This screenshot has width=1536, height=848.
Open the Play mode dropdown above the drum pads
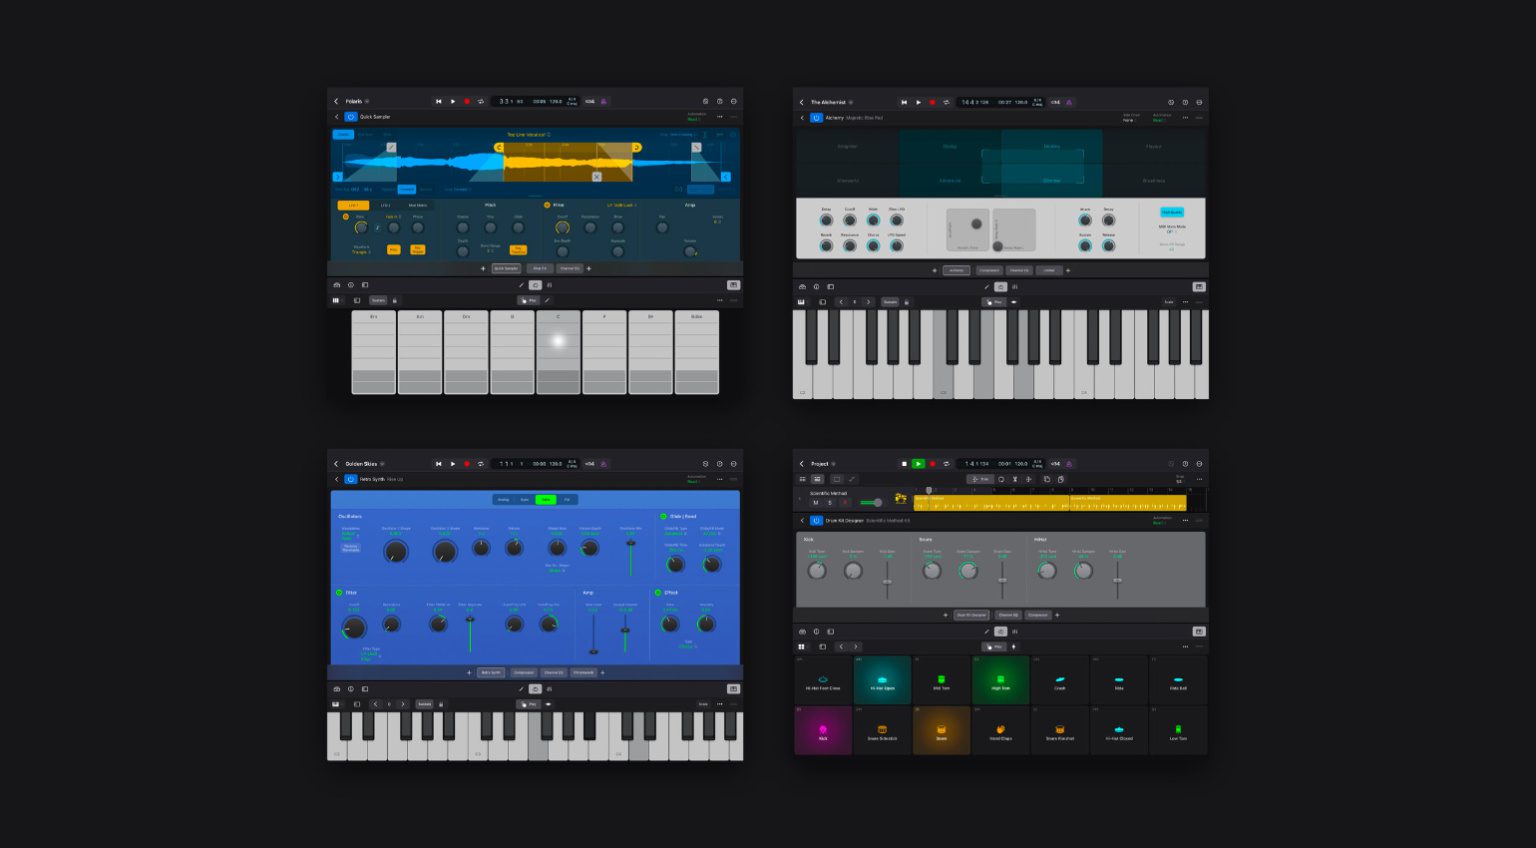coord(994,647)
